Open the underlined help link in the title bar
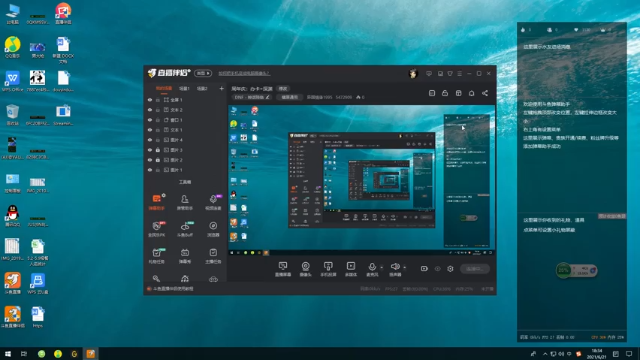 (244, 73)
